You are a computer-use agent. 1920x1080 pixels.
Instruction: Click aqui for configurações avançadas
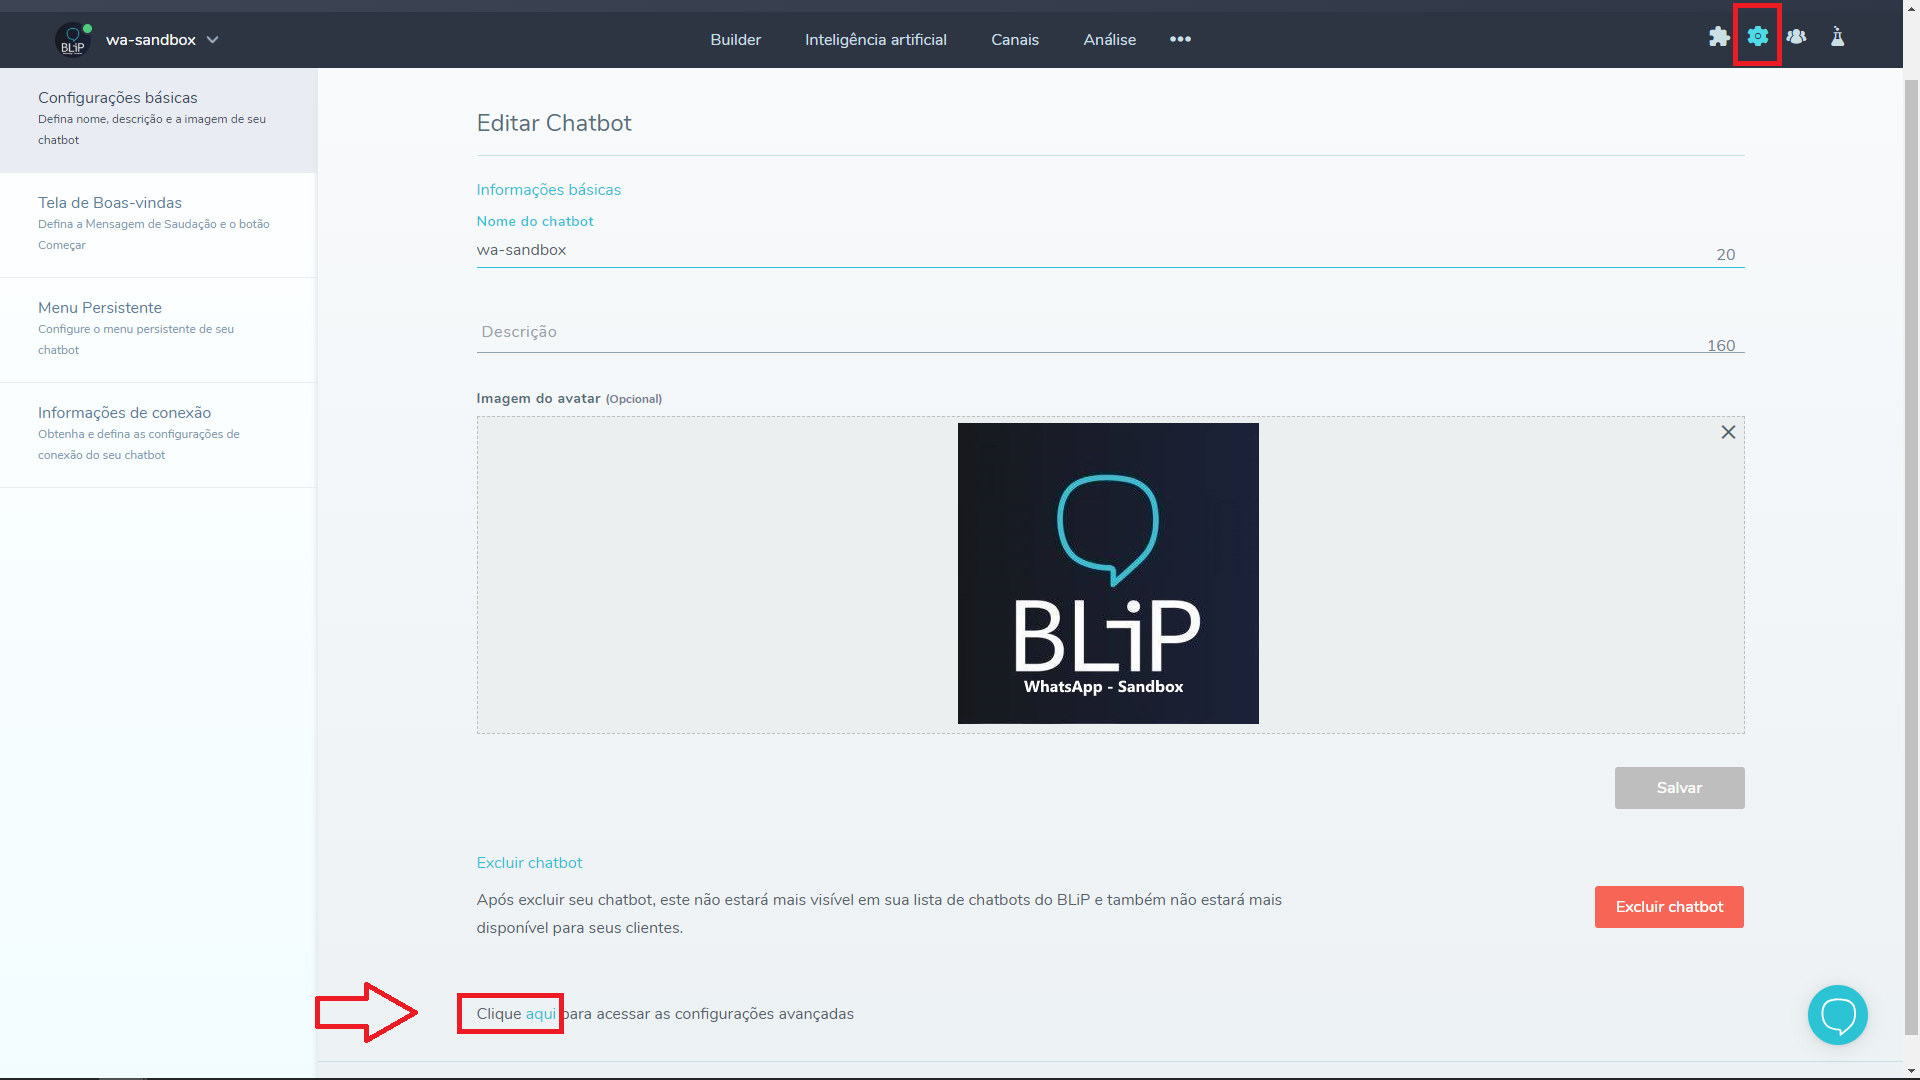[539, 1013]
